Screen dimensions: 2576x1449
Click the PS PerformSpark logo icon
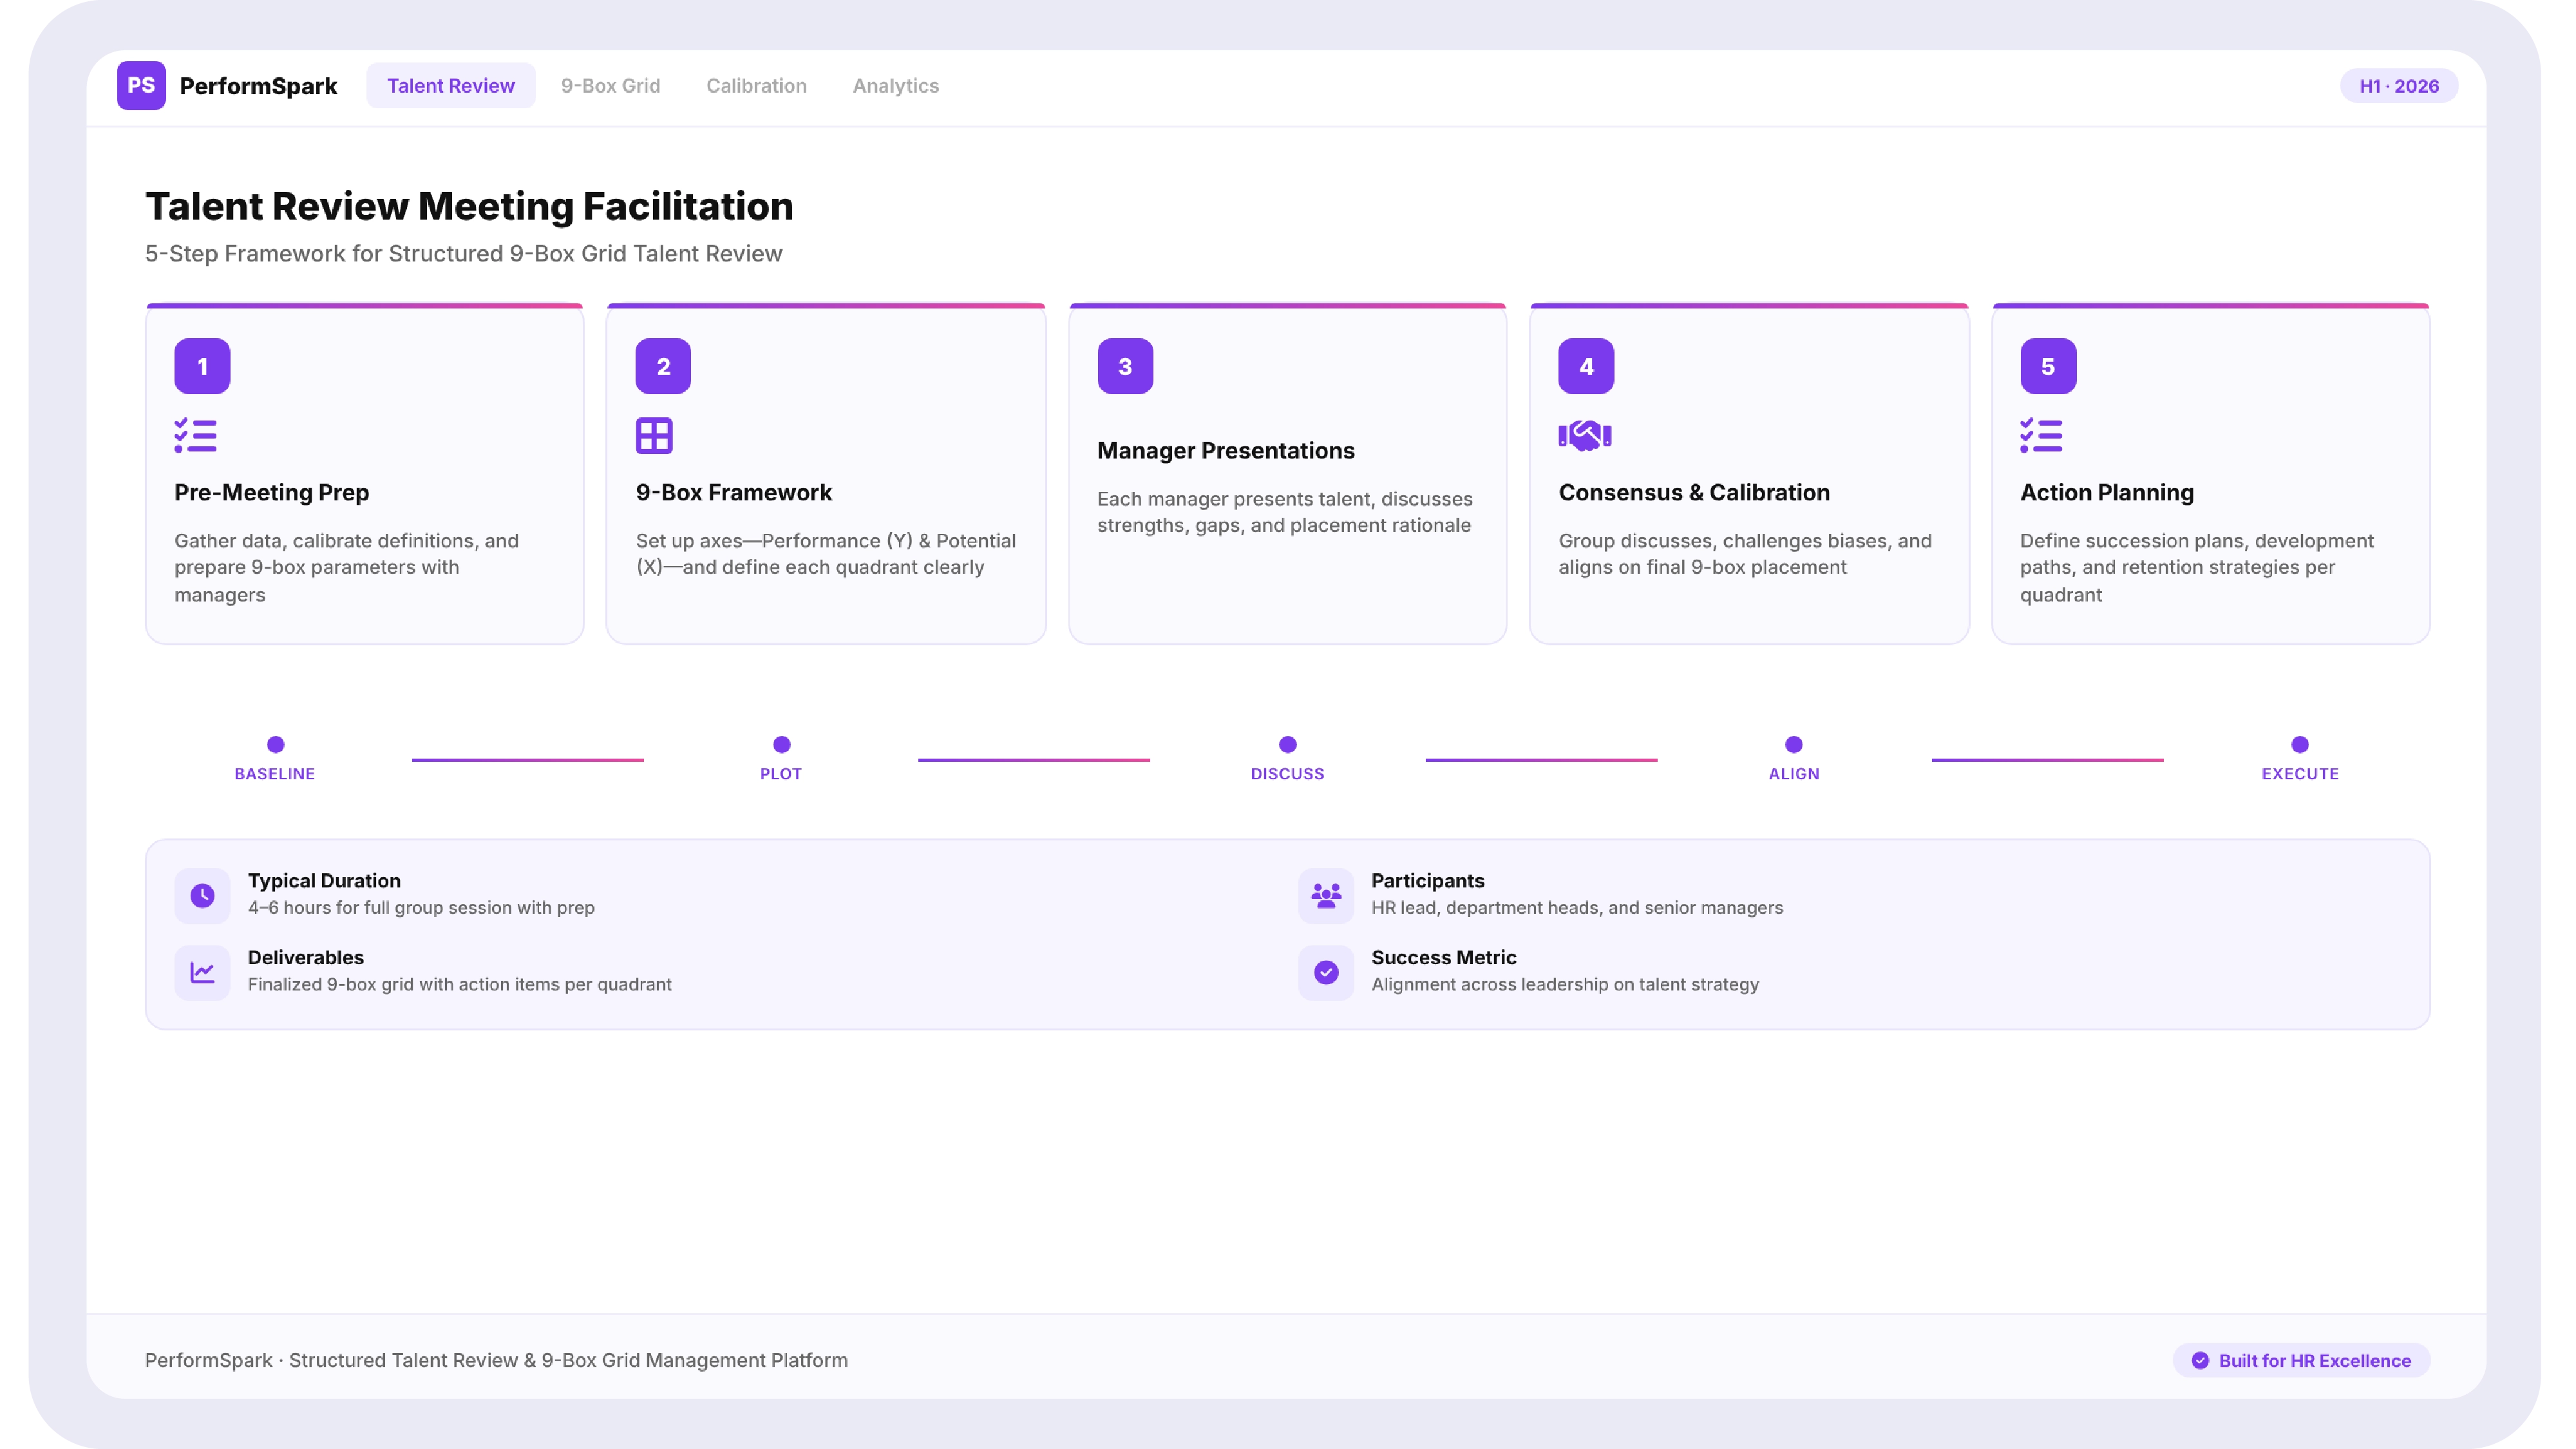point(141,85)
